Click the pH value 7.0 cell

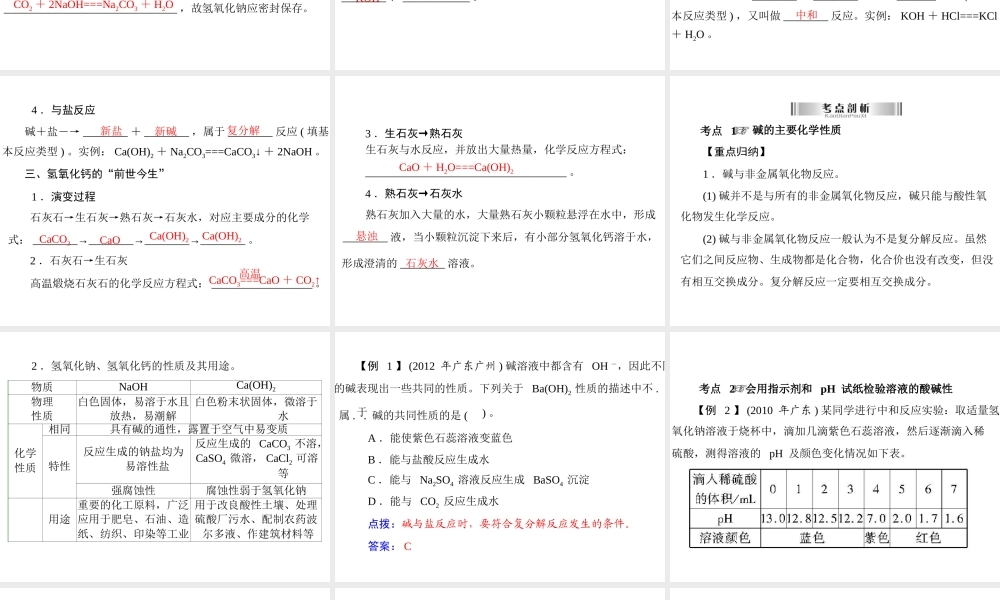tap(876, 518)
